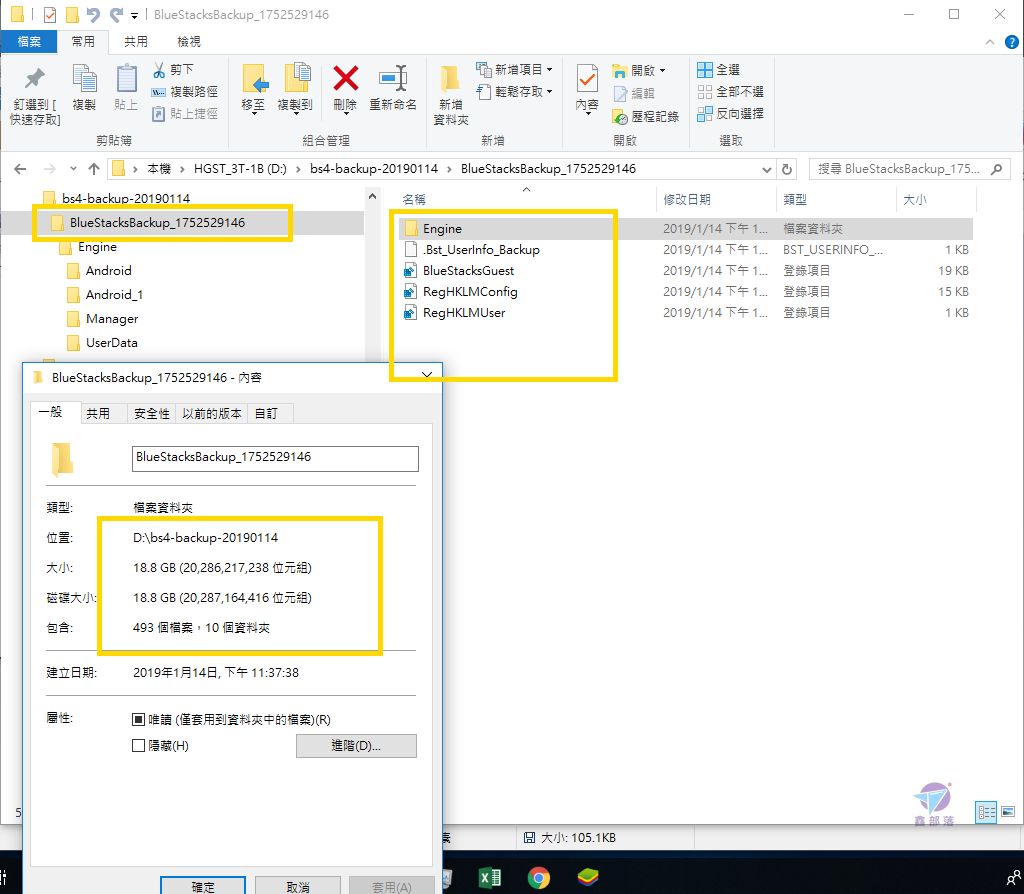
Task: Click Invert selection (反向選擇)
Action: point(730,114)
